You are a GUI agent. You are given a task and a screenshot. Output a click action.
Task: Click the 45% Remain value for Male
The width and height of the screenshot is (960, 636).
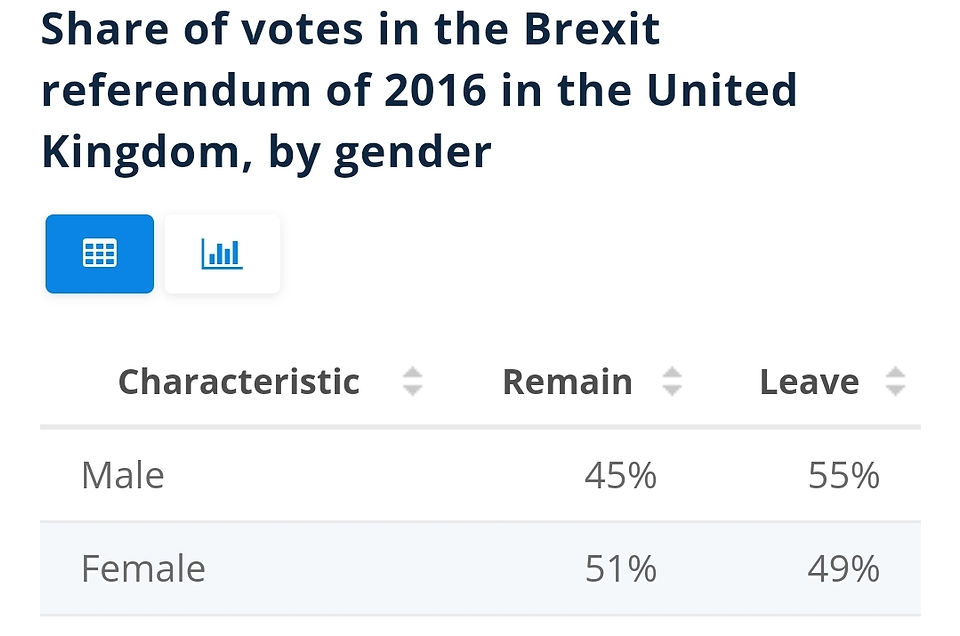pyautogui.click(x=620, y=475)
